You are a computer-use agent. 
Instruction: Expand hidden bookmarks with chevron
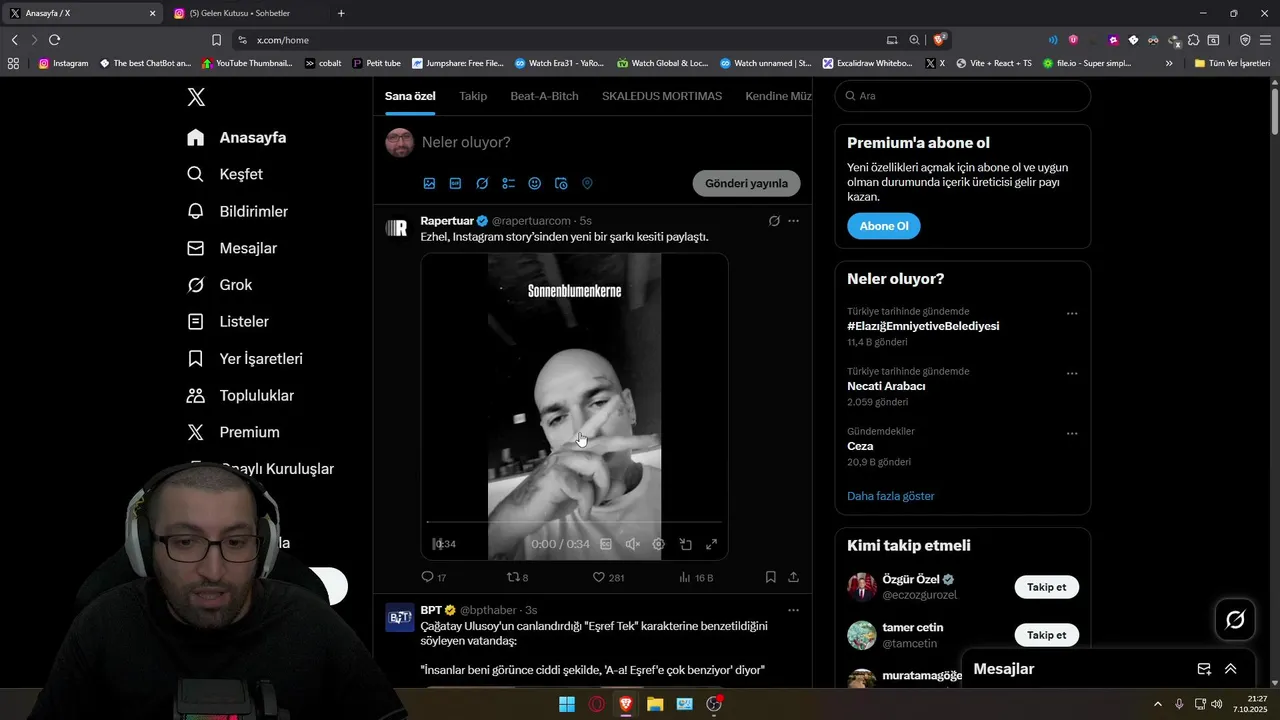1169,63
